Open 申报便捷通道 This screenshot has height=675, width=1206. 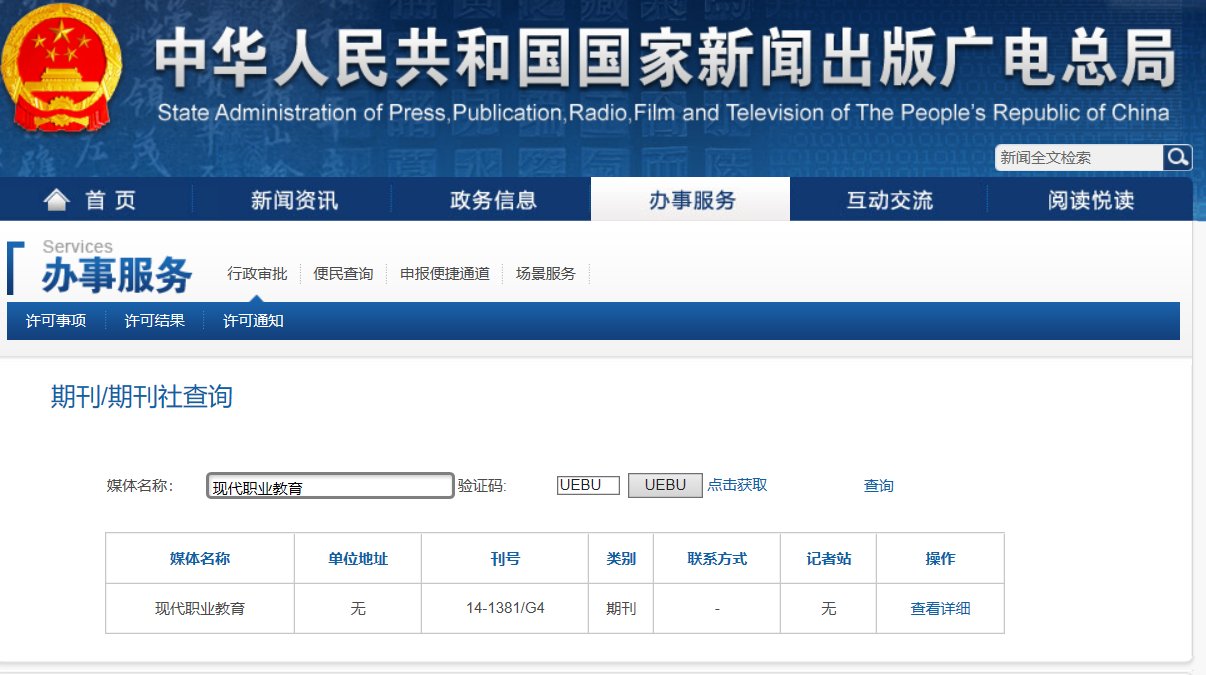[445, 272]
